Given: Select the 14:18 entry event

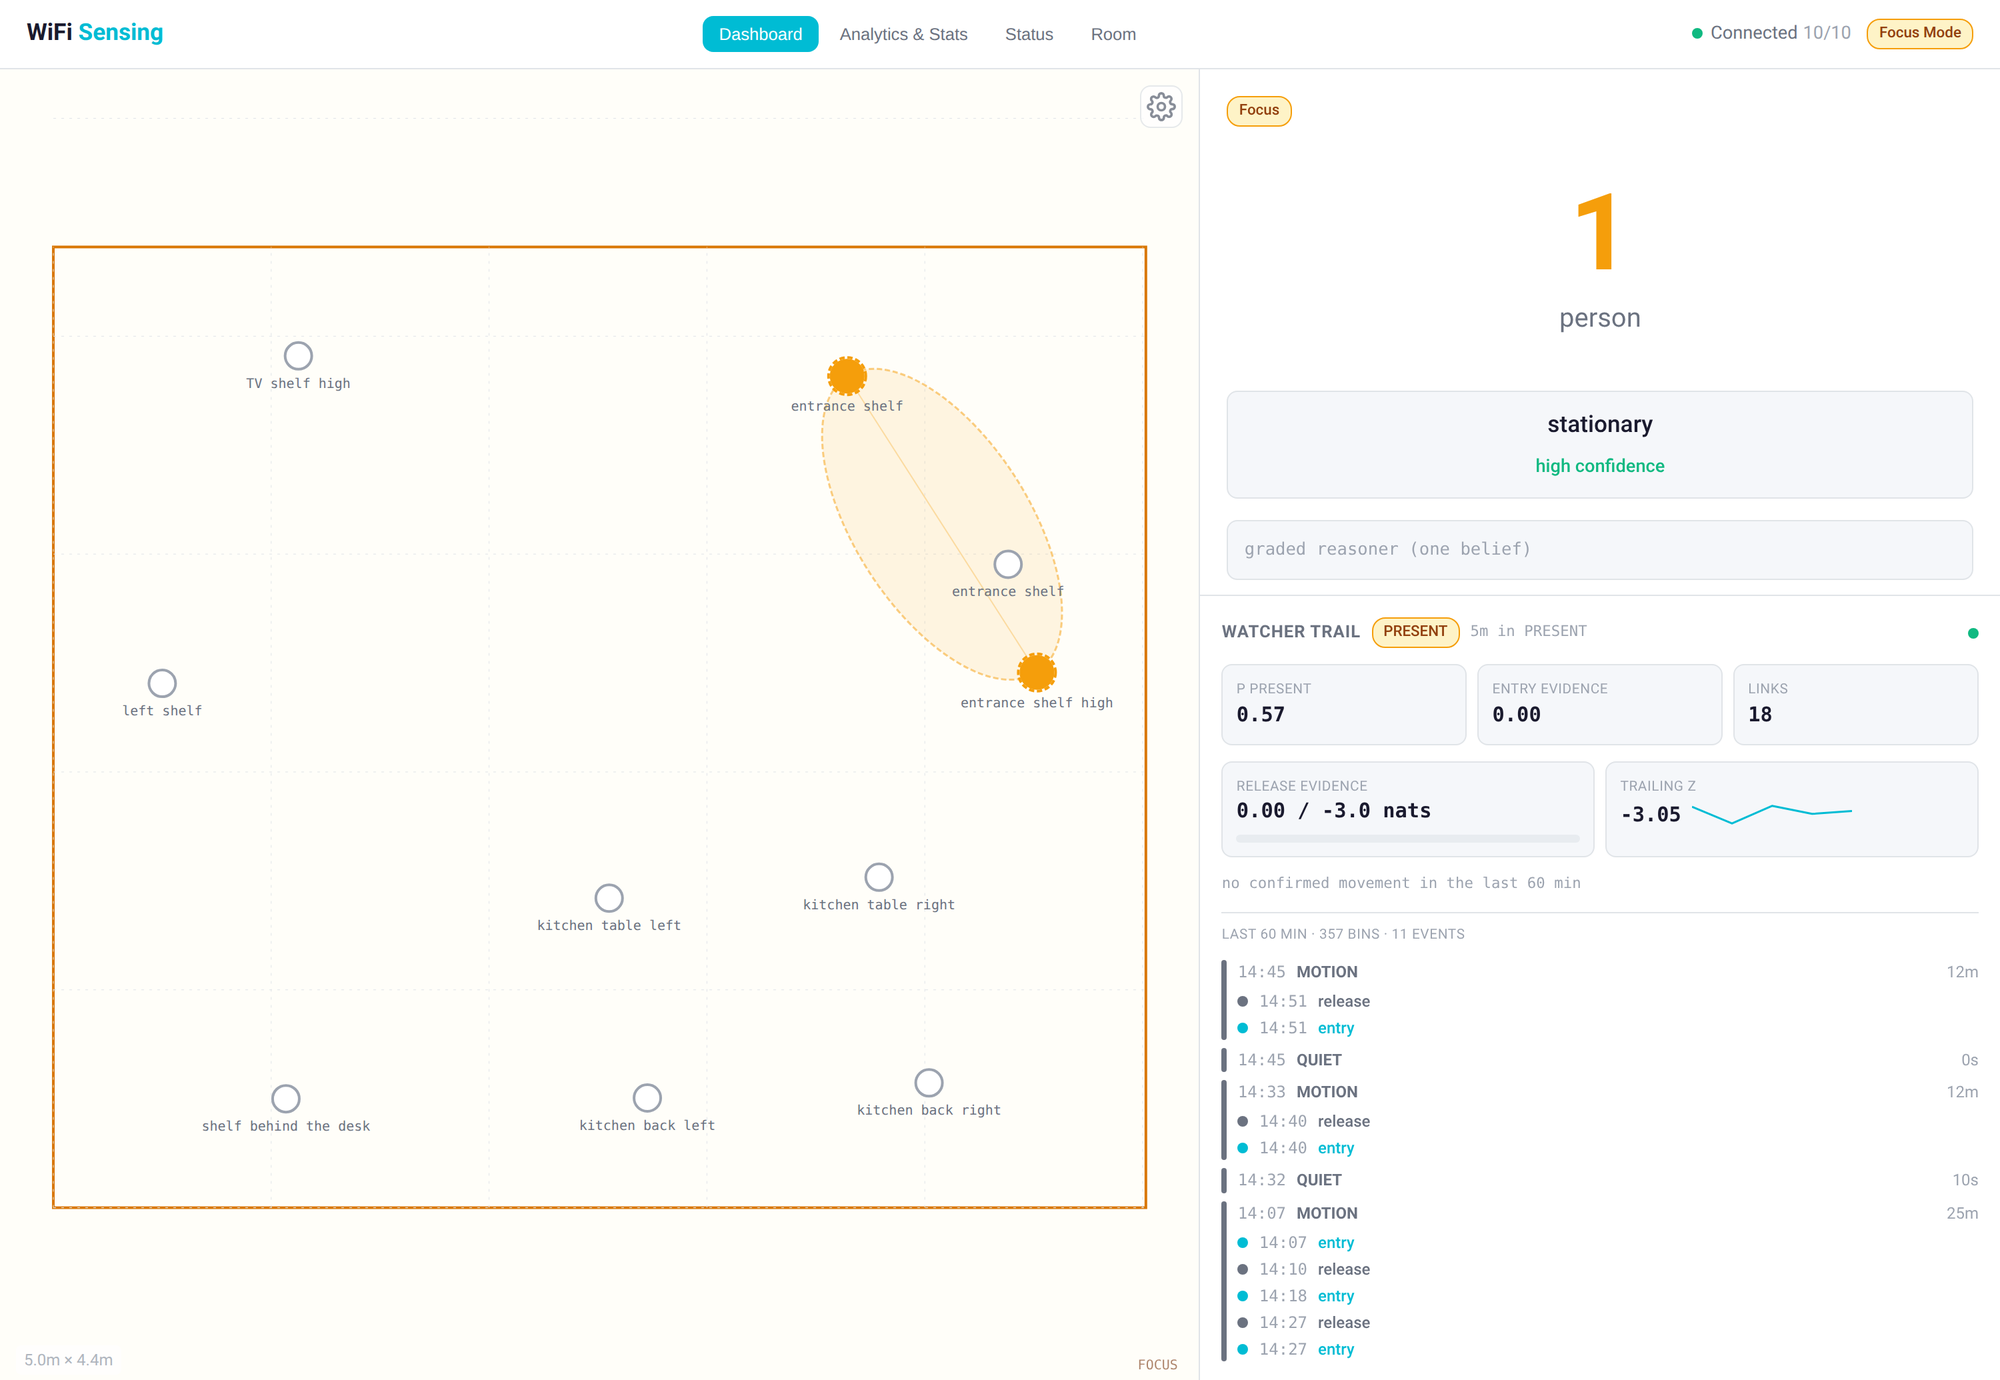Looking at the screenshot, I should pos(1296,1296).
